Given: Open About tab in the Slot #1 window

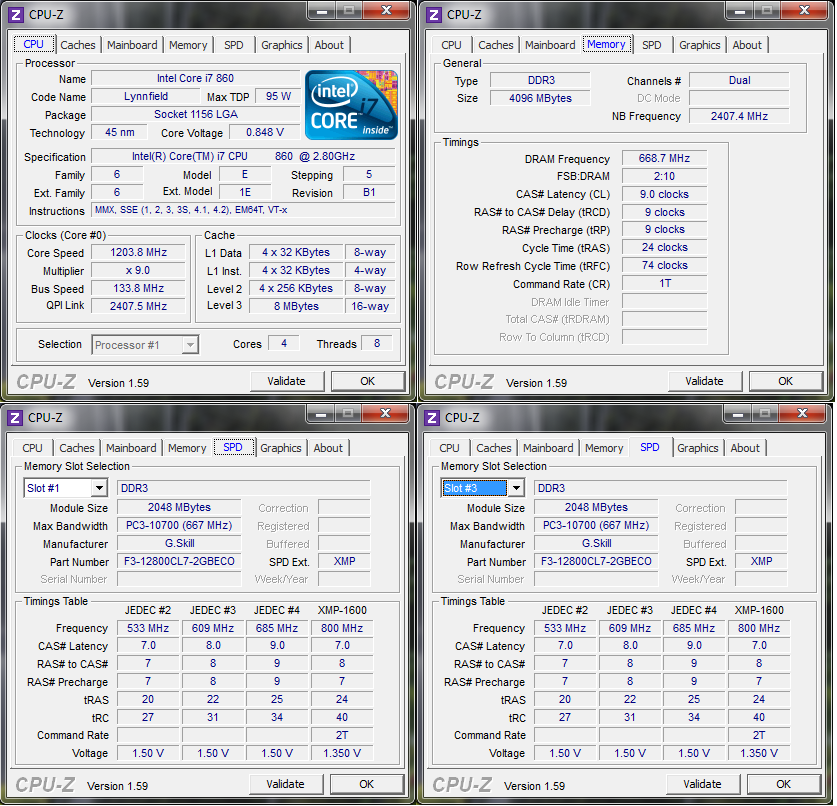Looking at the screenshot, I should pyautogui.click(x=328, y=448).
